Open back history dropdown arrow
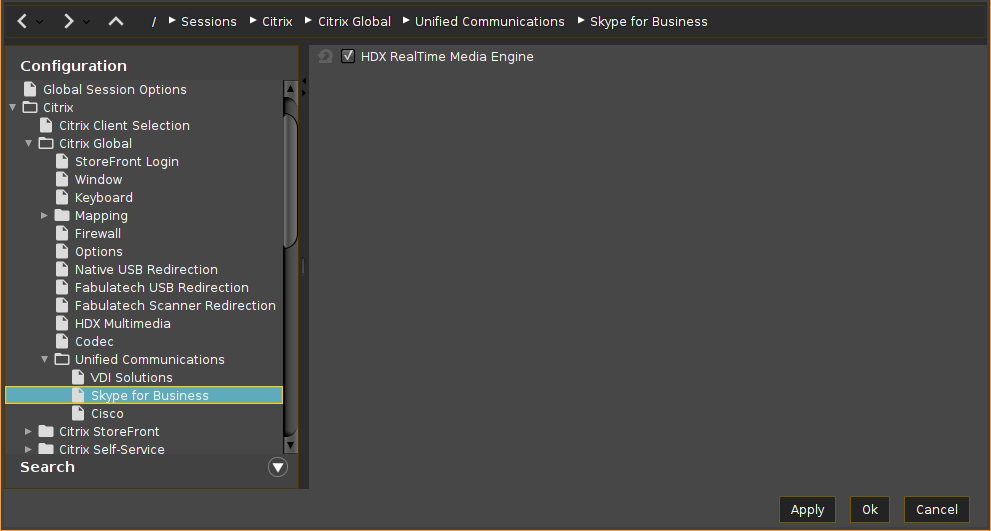The width and height of the screenshot is (991, 531). [40, 22]
